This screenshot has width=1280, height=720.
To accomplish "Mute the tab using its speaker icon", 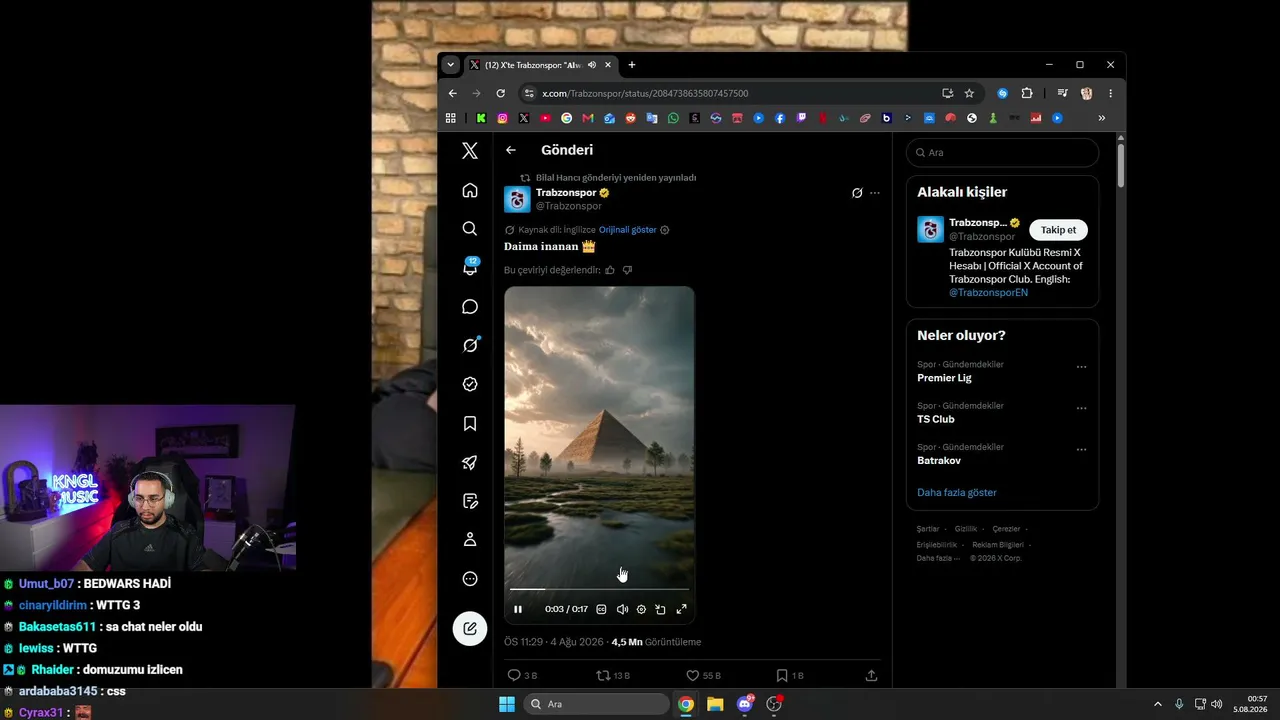I will click(x=592, y=65).
